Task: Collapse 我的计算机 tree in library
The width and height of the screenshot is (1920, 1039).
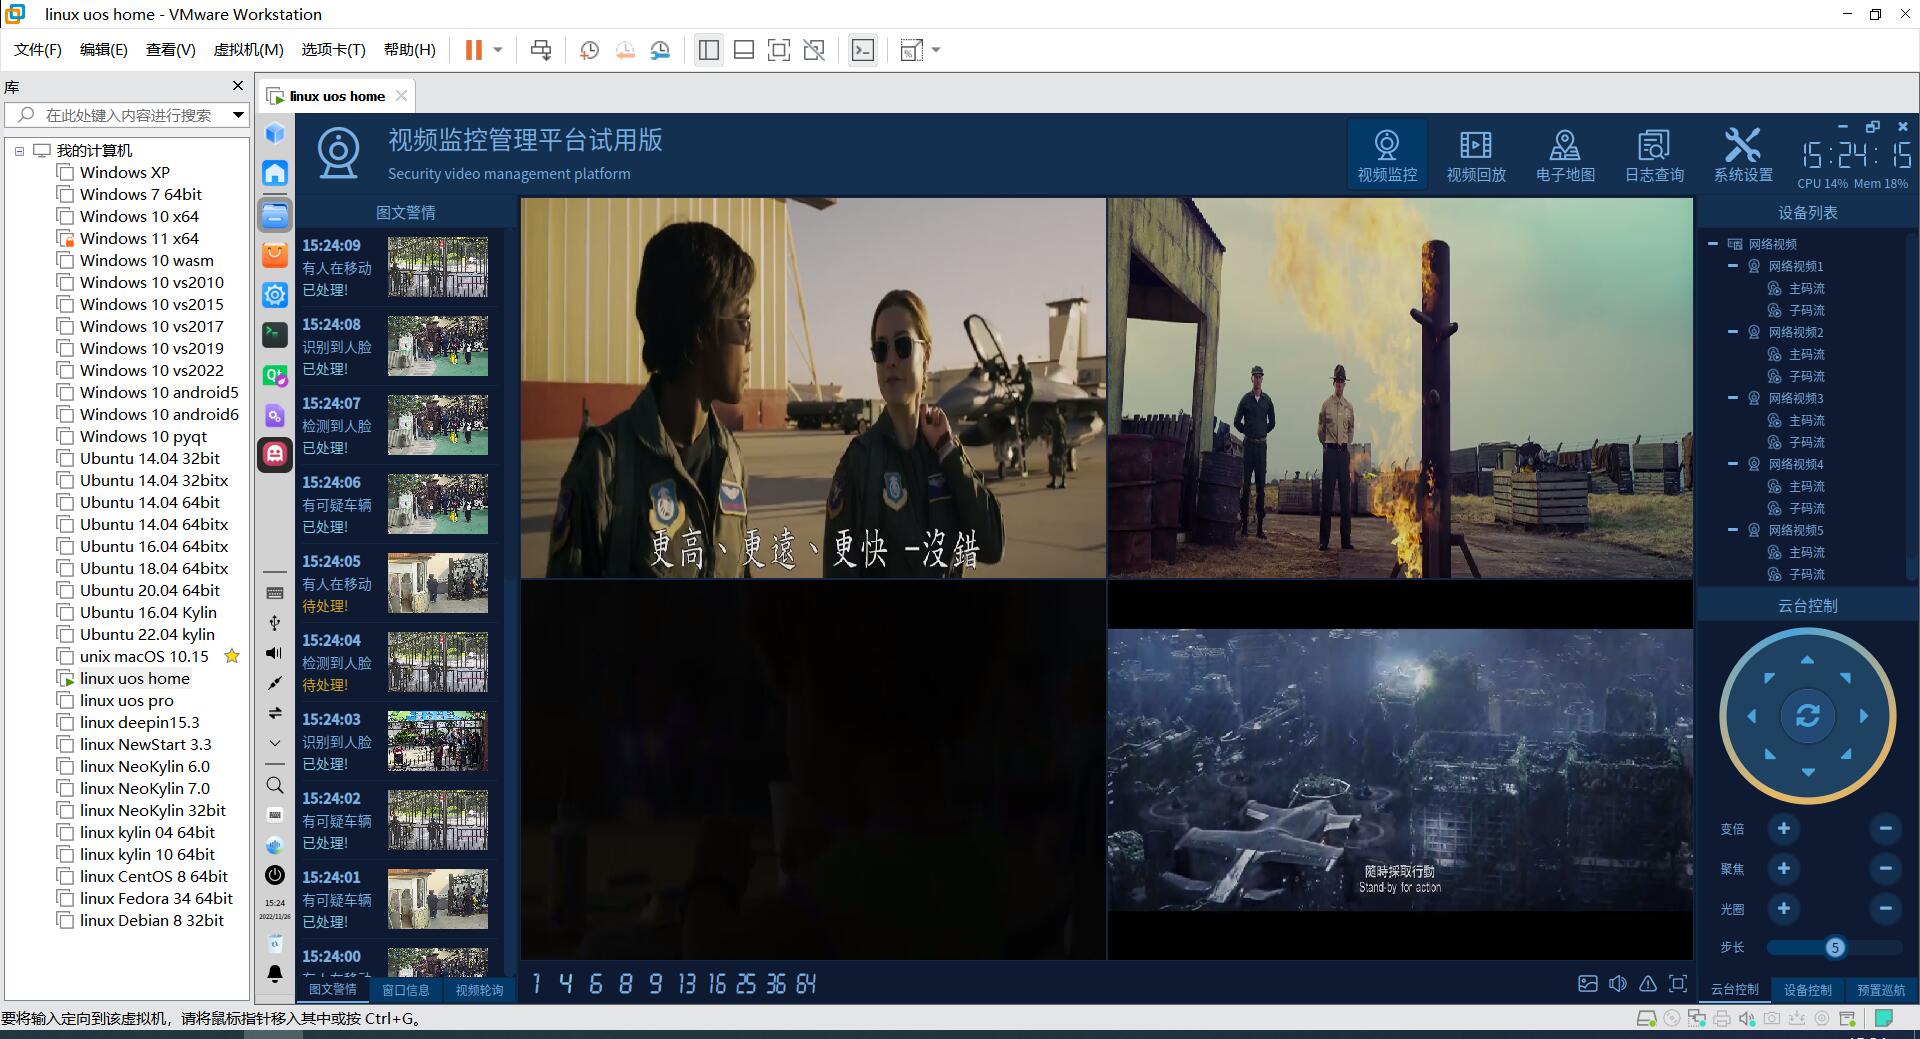Action: coord(19,151)
